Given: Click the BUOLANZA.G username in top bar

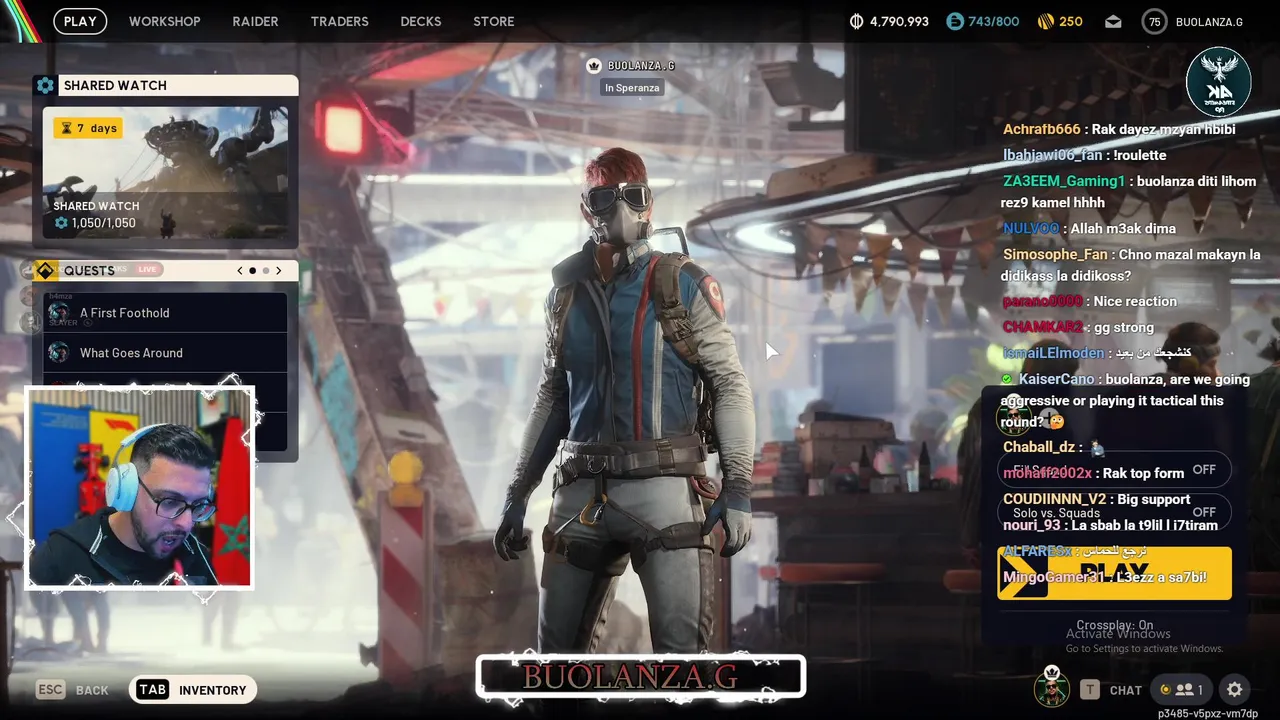Looking at the screenshot, I should click(1209, 22).
